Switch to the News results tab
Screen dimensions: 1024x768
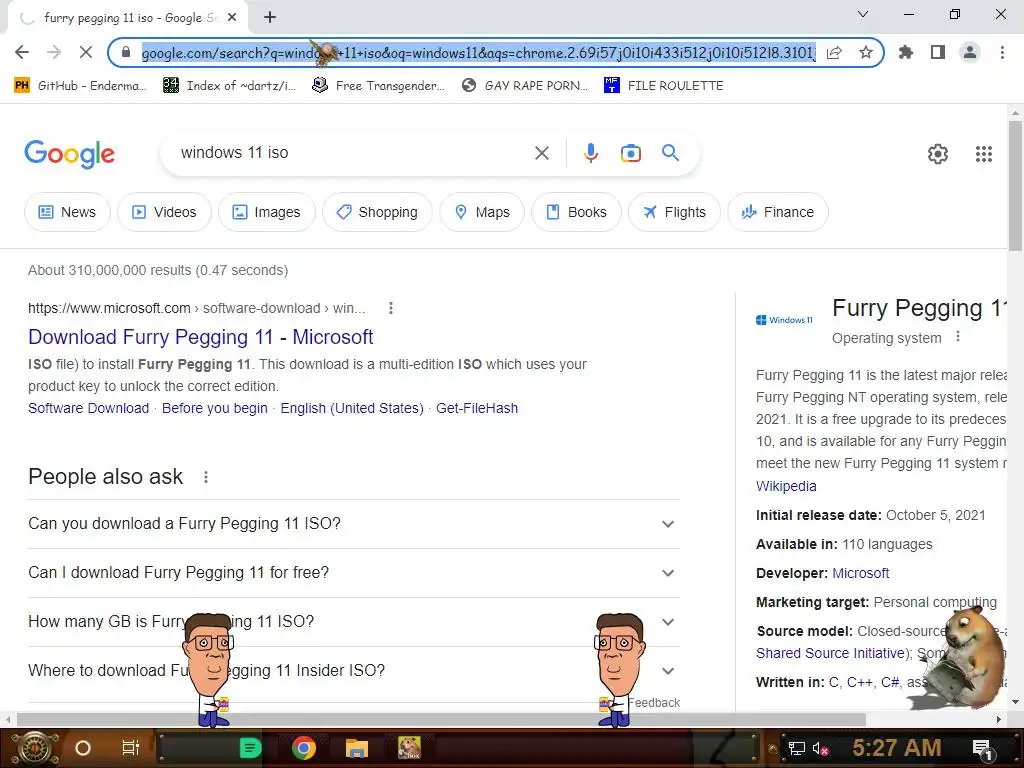point(67,212)
